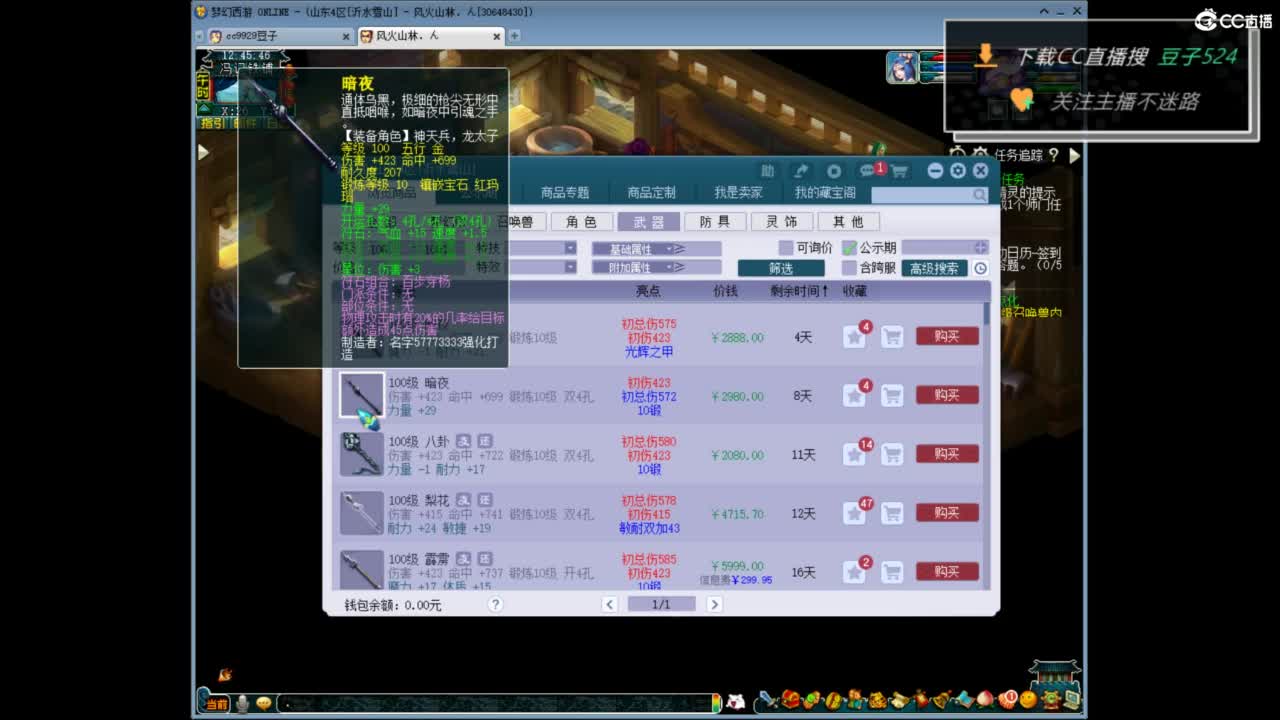The height and width of the screenshot is (720, 1280).
Task: Click the white pet icon beside chat
Action: click(x=735, y=702)
